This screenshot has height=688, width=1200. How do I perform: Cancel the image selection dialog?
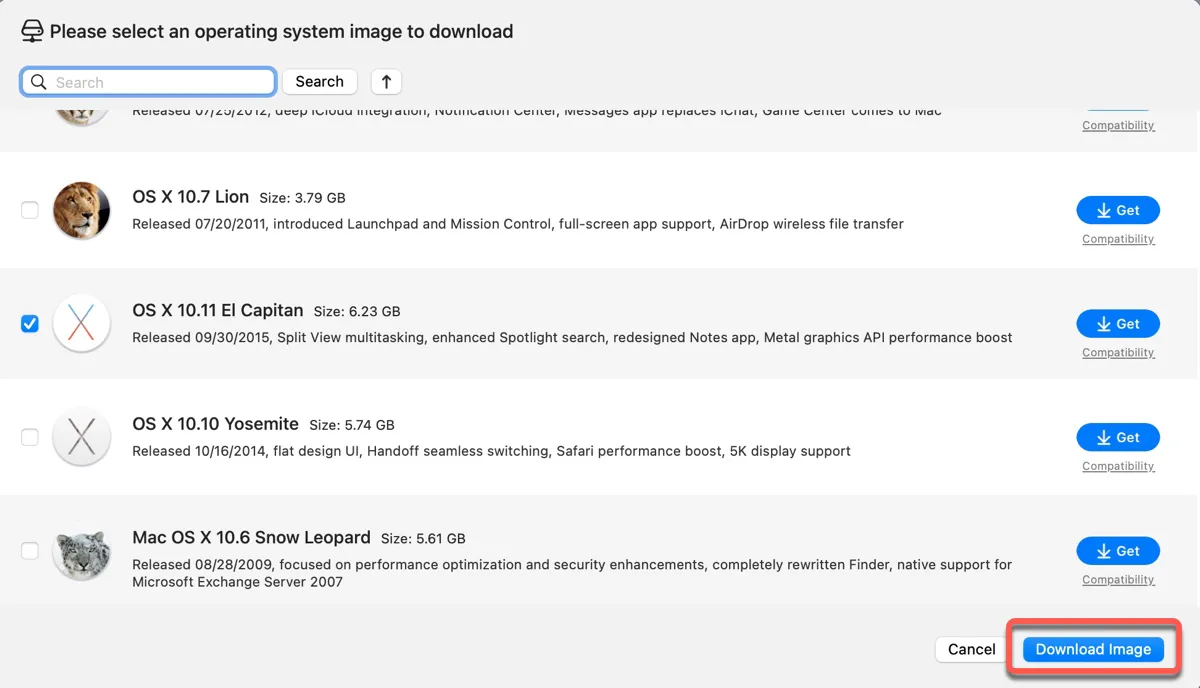[x=971, y=649]
